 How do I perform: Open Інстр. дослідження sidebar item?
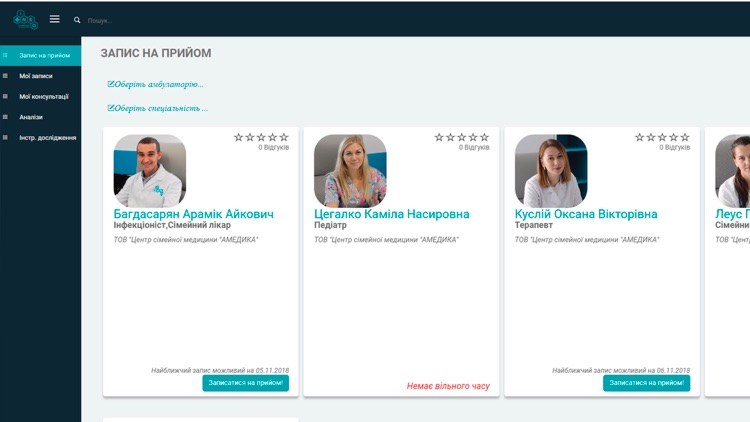pos(41,138)
